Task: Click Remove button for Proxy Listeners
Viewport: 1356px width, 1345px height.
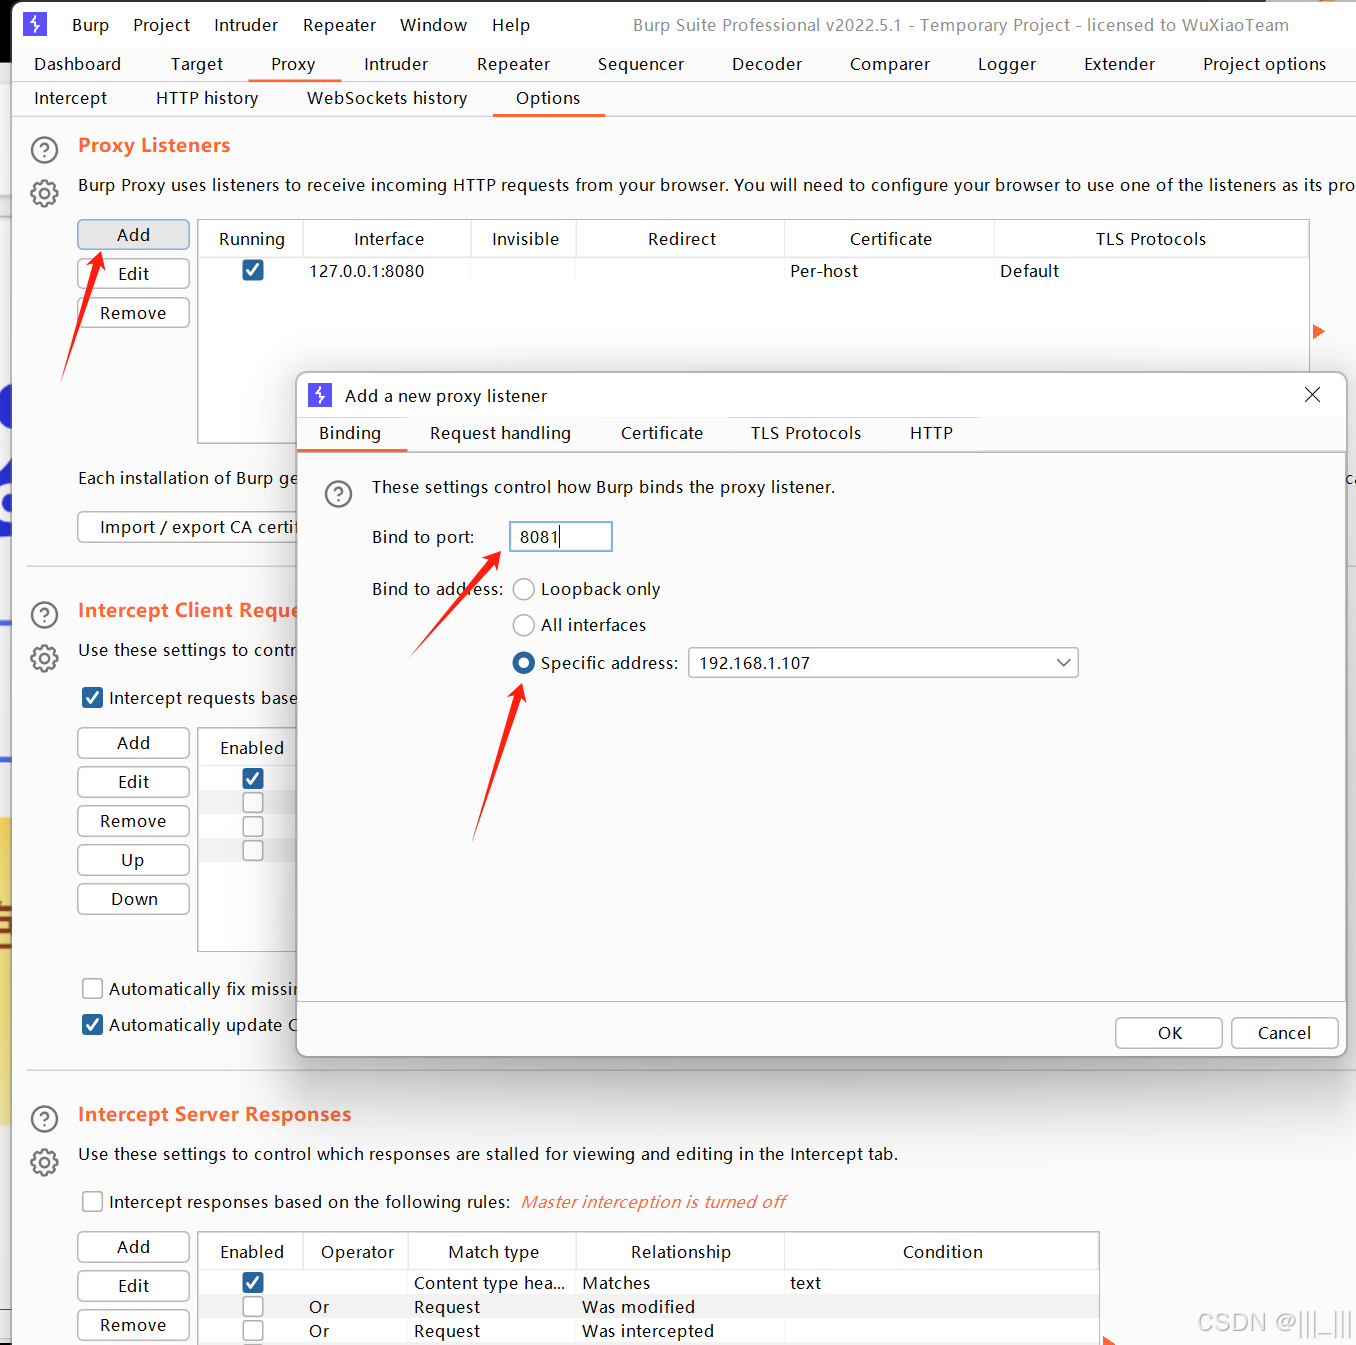Action: point(133,312)
